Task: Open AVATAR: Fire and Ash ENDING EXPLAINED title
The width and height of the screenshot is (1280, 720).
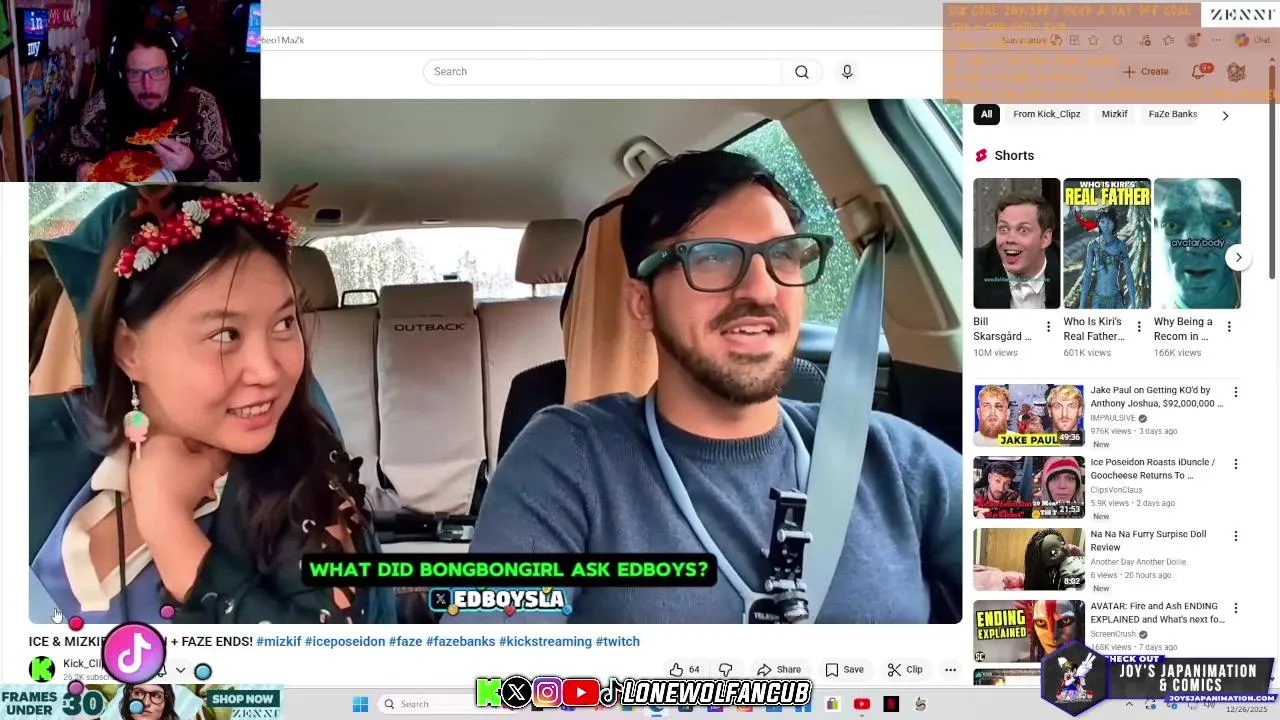Action: [1157, 613]
